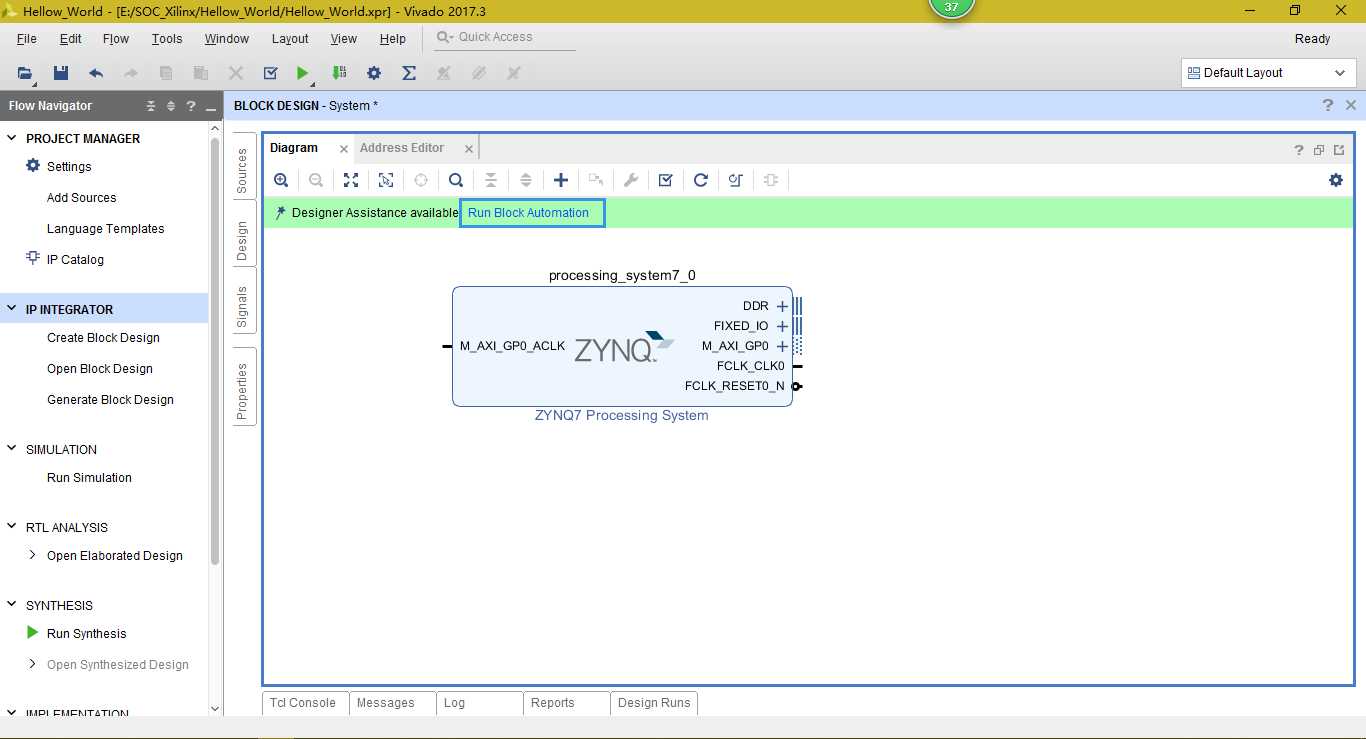Image resolution: width=1366 pixels, height=739 pixels.
Task: Open the File menu
Action: point(27,38)
